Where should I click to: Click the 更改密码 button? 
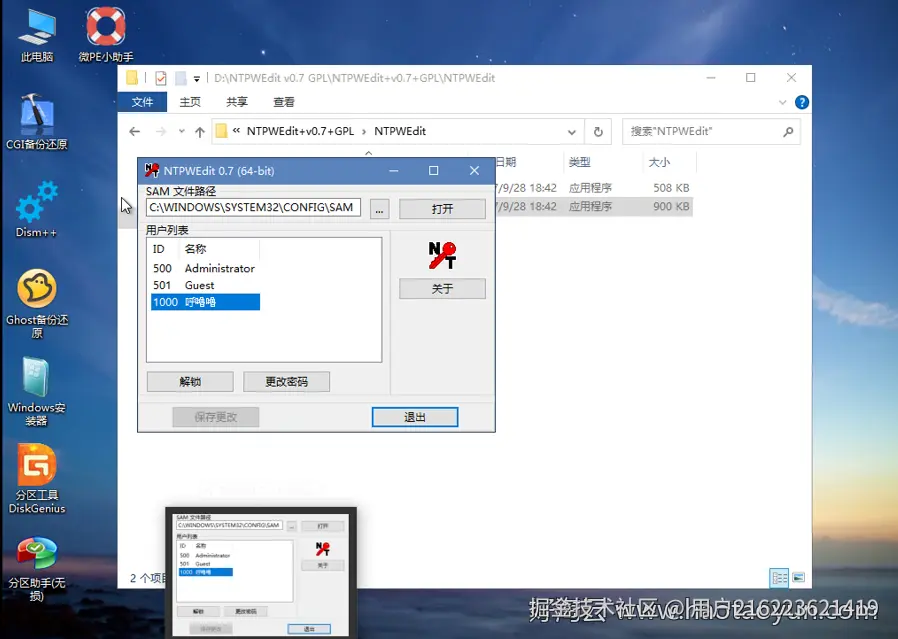click(286, 381)
